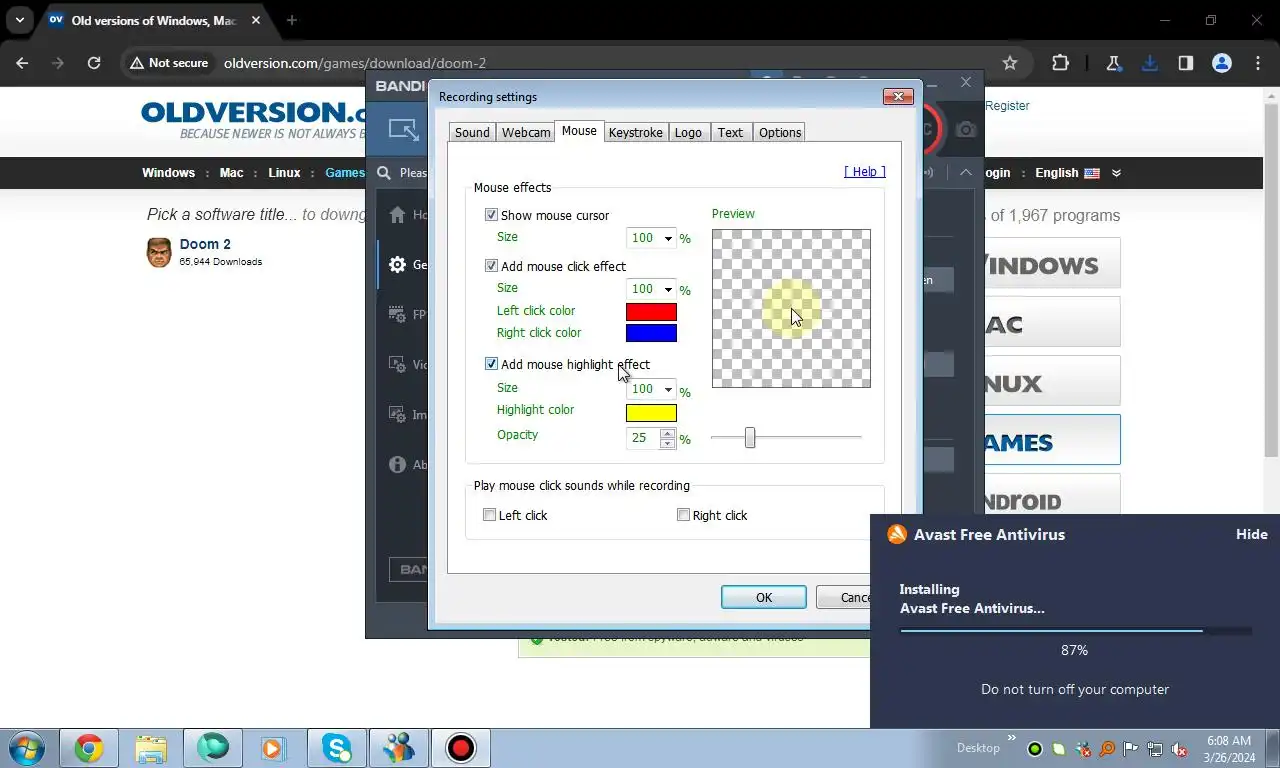Screen dimensions: 1280x768
Task: Open a new Chrome tab
Action: [291, 20]
